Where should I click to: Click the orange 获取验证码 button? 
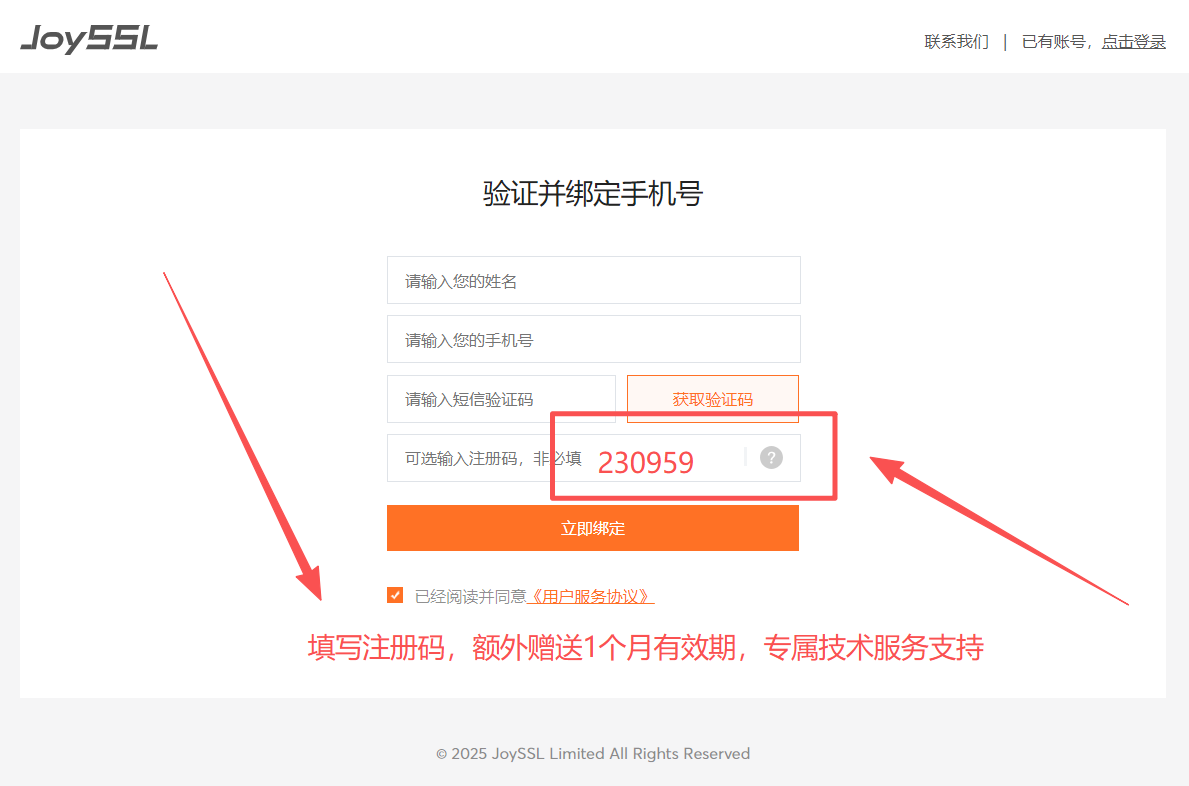coord(712,398)
